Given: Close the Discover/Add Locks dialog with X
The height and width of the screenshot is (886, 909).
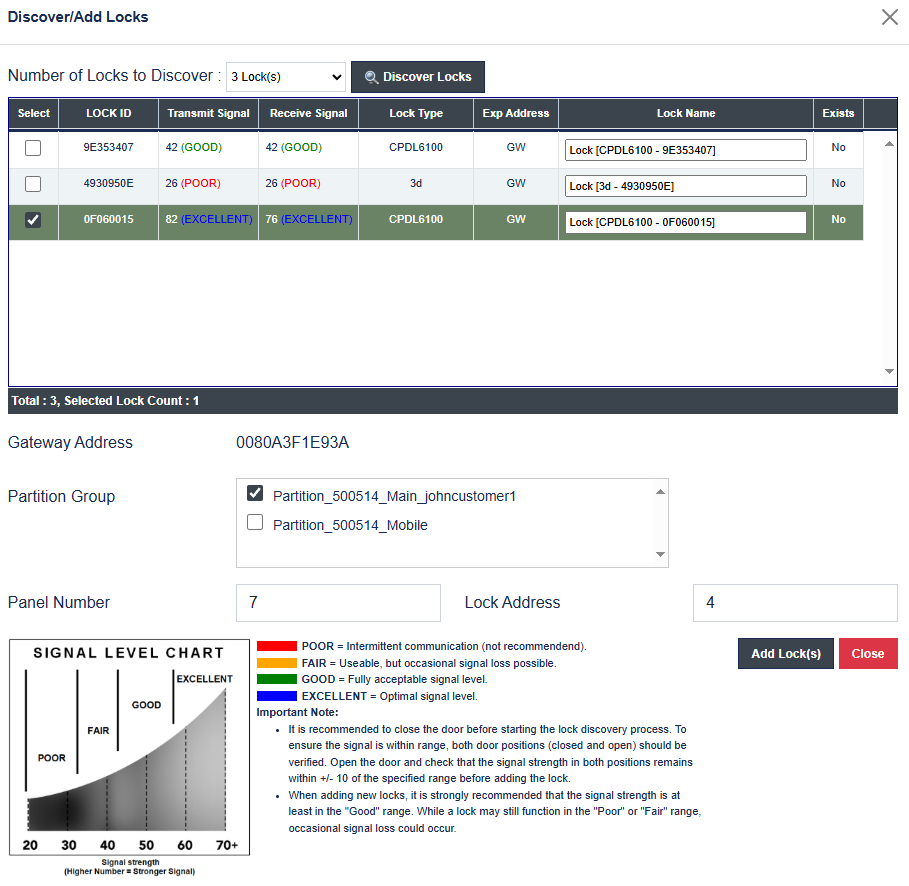Looking at the screenshot, I should pos(889,17).
